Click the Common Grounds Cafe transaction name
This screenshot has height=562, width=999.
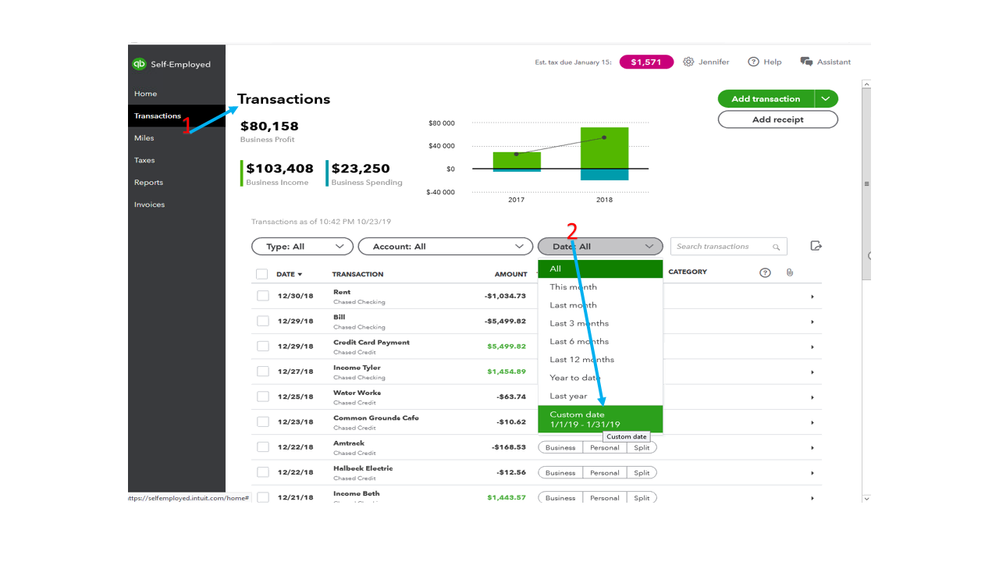(376, 418)
